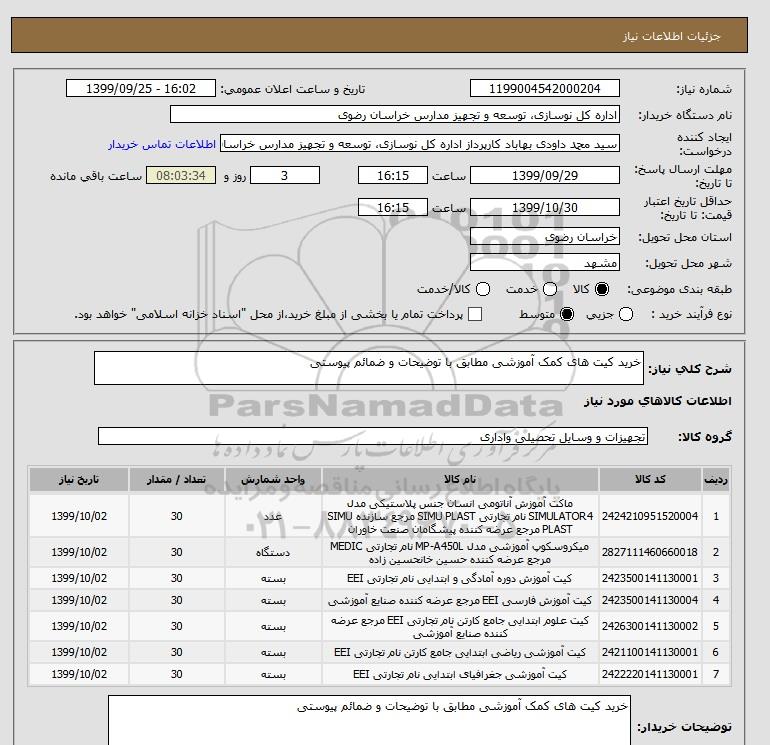Click the remaining days field showing 3

click(x=285, y=175)
